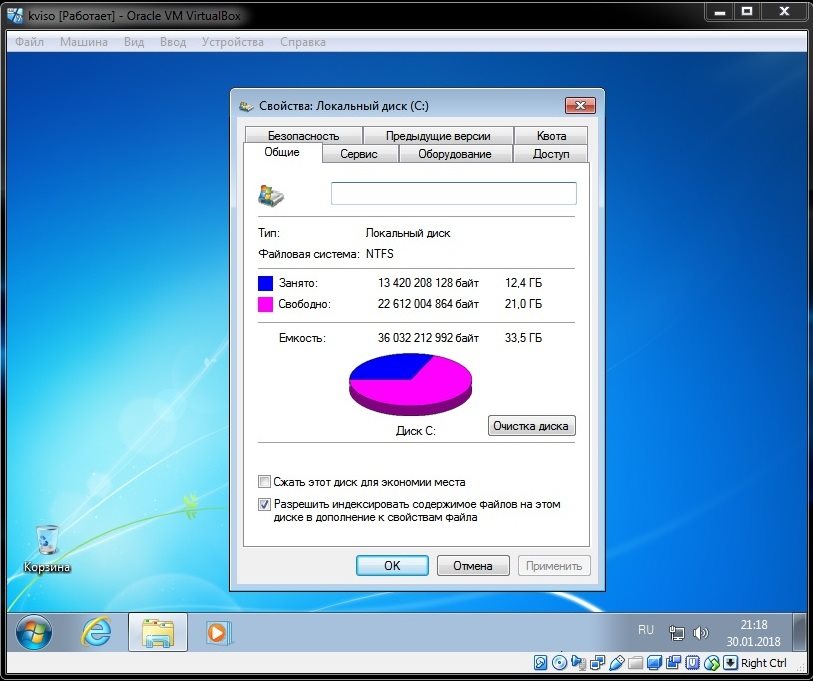The image size is (813, 681).
Task: Click the keyboard capture arrow icon near Right Ctrl
Action: point(730,662)
